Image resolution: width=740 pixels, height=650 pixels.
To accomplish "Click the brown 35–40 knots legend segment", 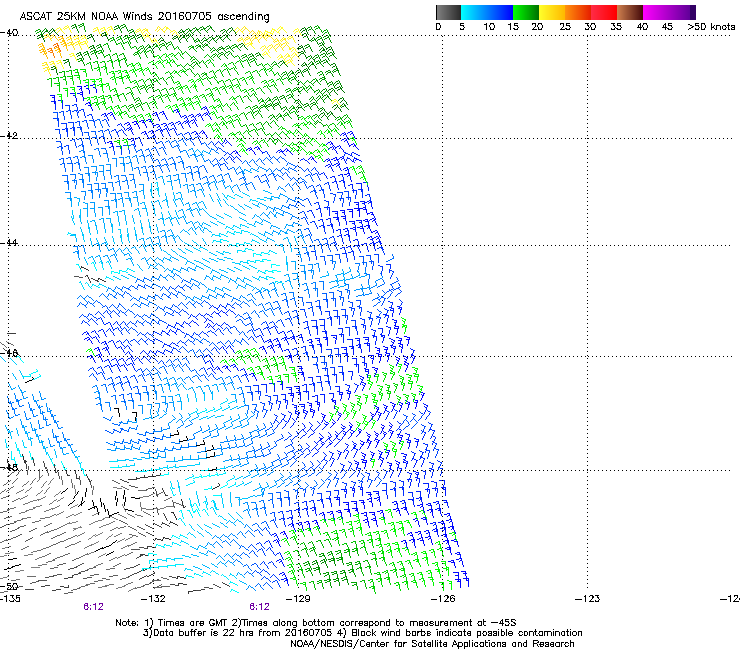I will coord(630,12).
